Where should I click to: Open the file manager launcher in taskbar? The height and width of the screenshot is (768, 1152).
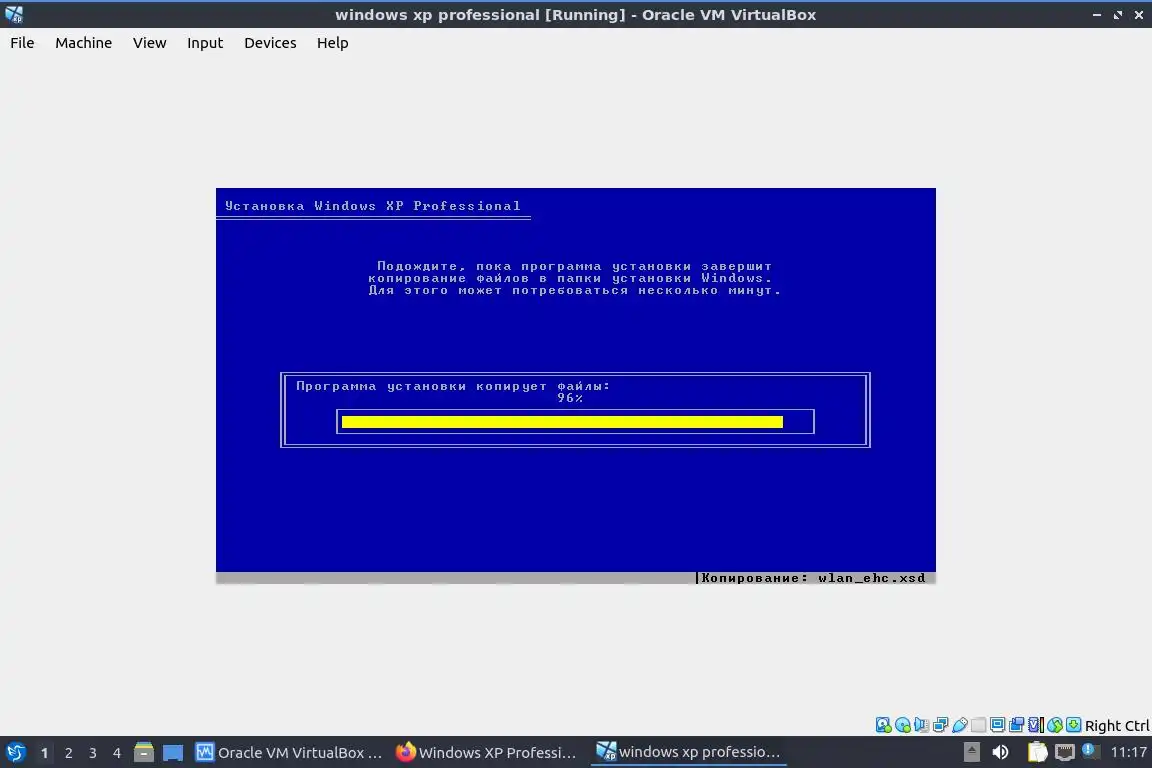point(144,752)
